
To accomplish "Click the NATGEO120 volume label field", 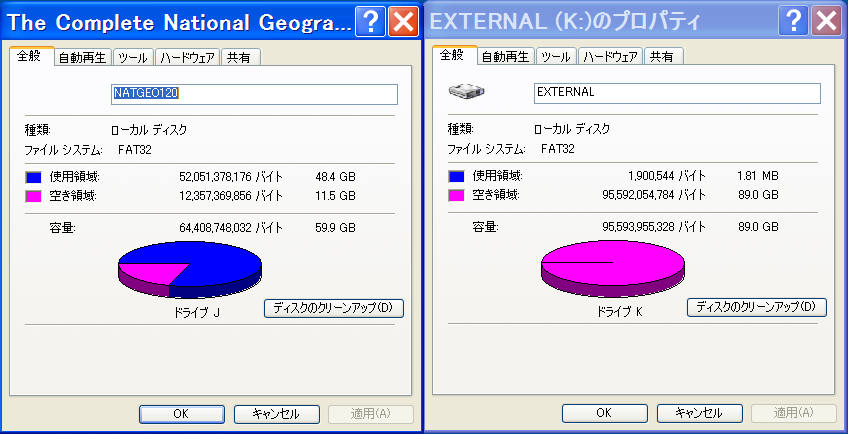I will coord(254,94).
